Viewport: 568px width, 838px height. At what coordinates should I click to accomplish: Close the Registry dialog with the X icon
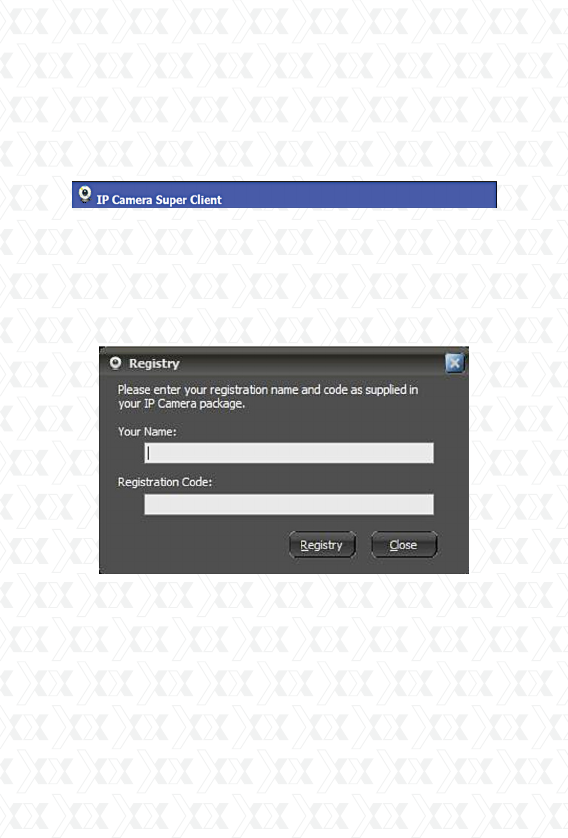coord(455,363)
